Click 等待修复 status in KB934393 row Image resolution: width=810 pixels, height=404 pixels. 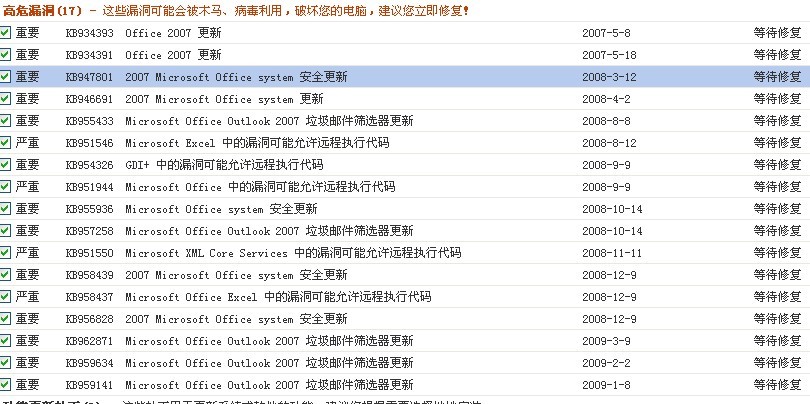coord(777,33)
